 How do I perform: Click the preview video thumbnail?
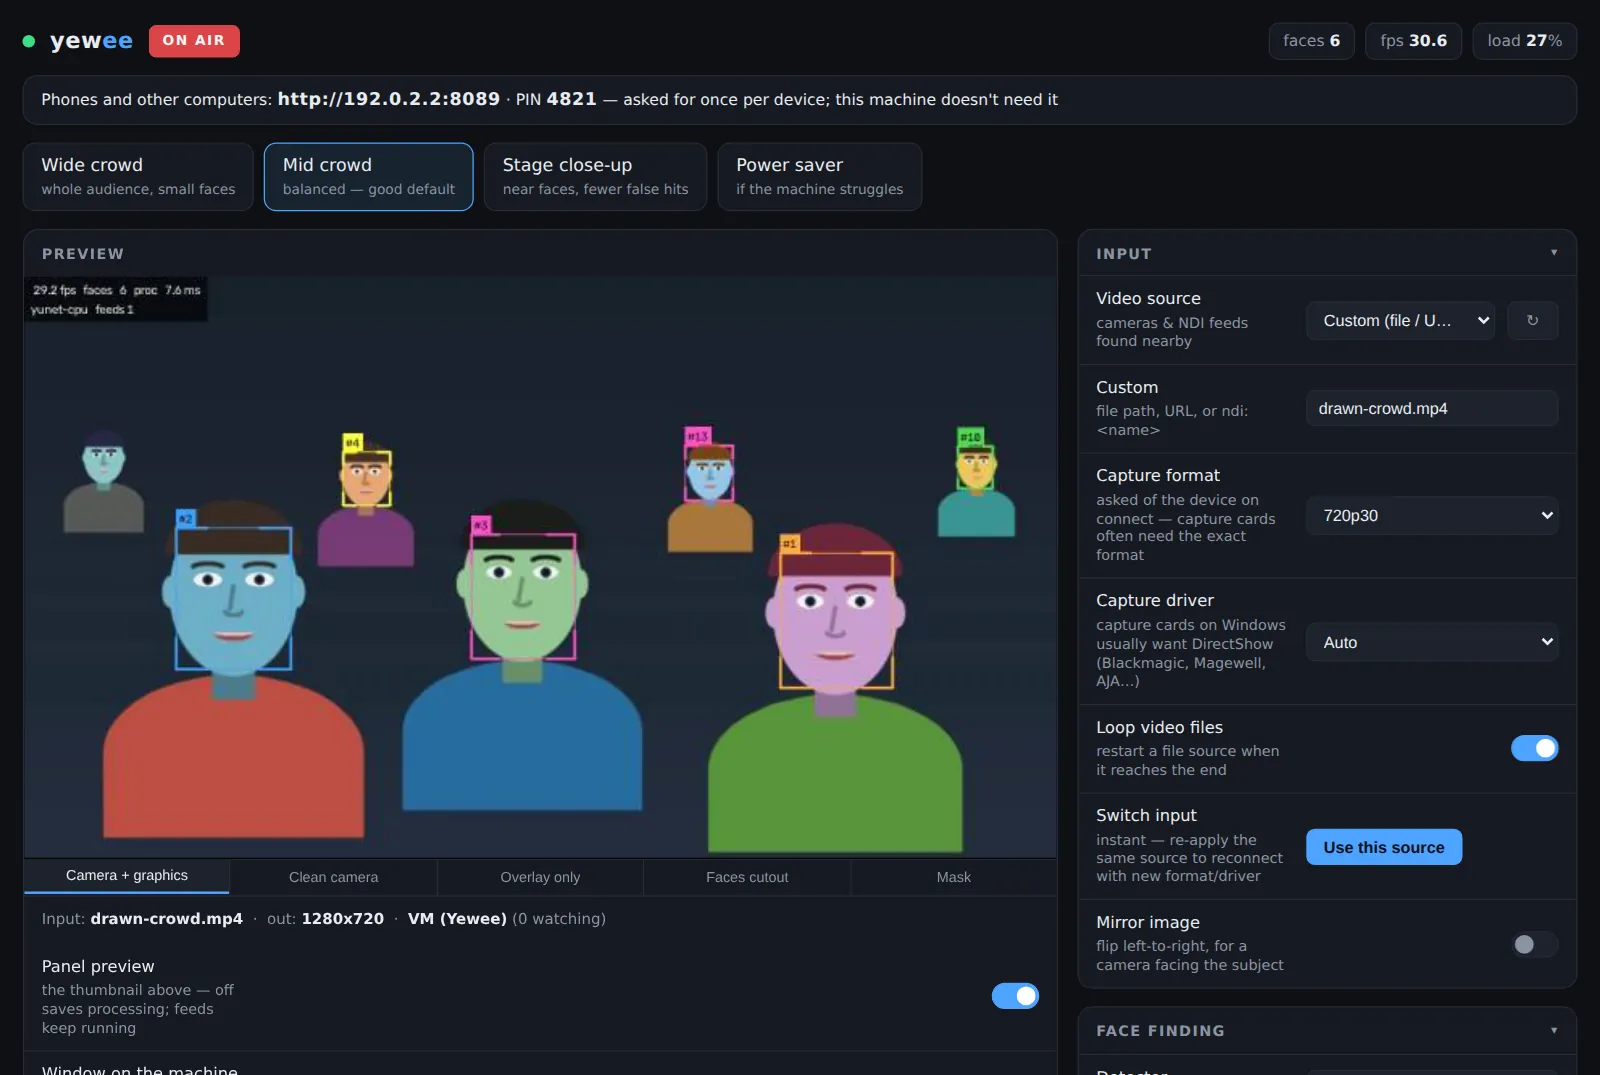tap(540, 567)
